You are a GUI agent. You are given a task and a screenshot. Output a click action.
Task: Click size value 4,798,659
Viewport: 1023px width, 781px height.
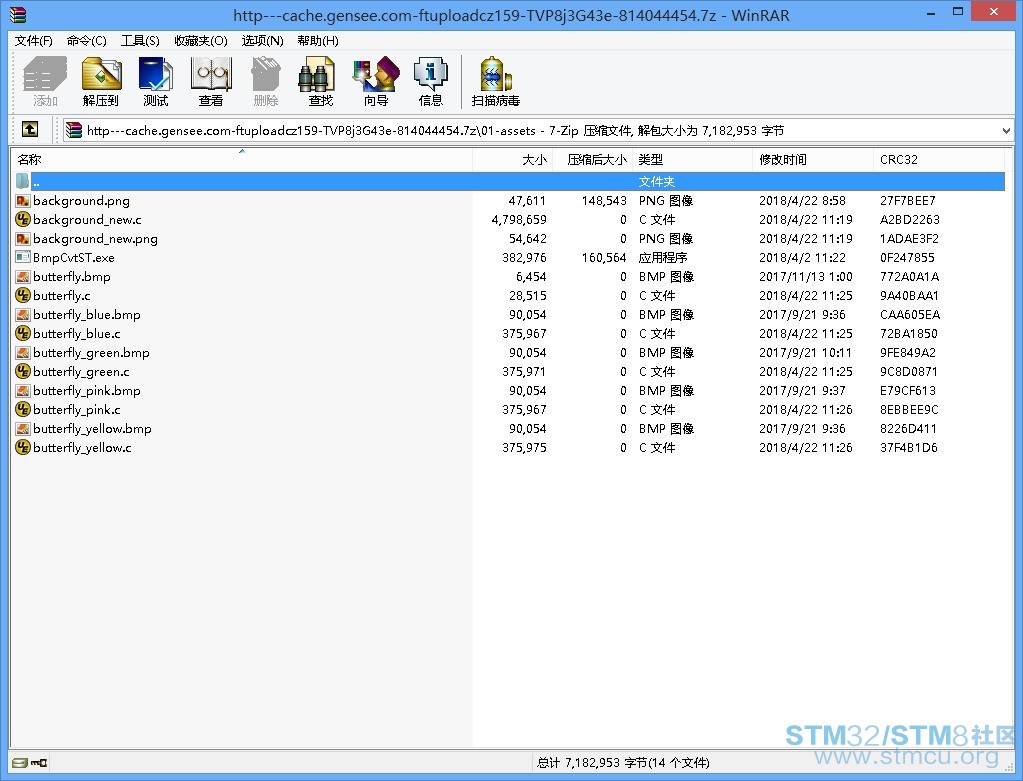point(519,220)
